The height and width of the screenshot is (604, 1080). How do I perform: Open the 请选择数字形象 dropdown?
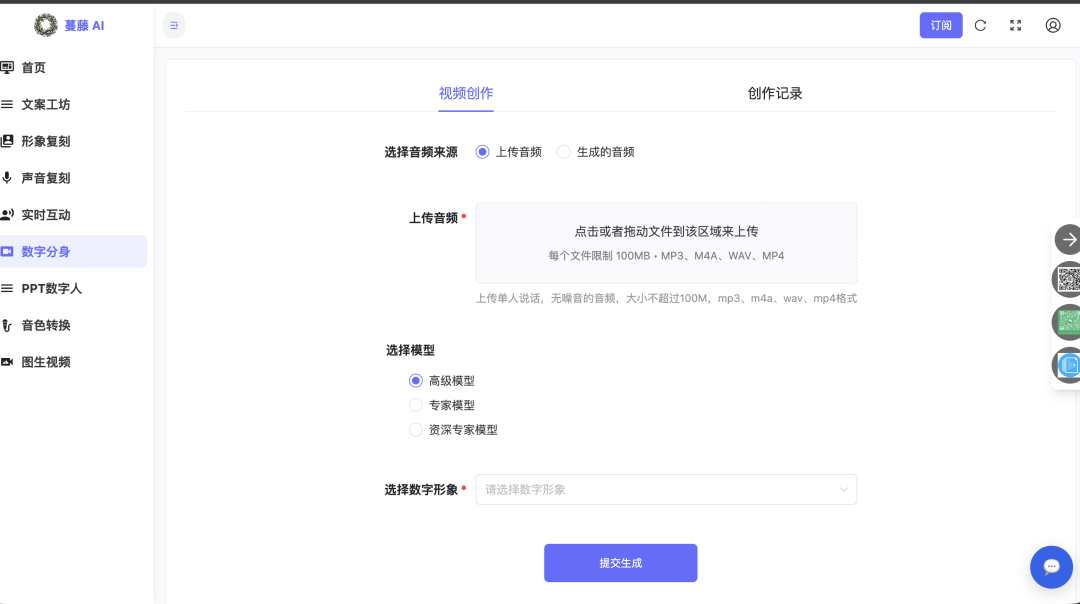(666, 489)
